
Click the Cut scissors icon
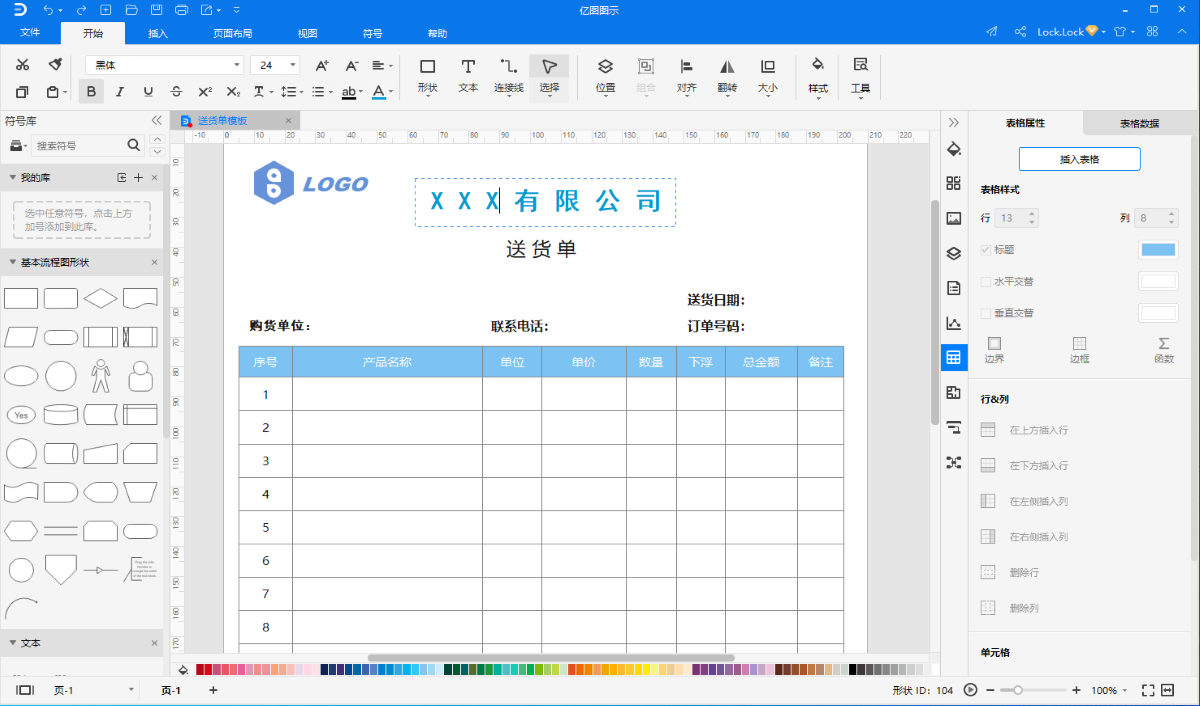coord(23,65)
